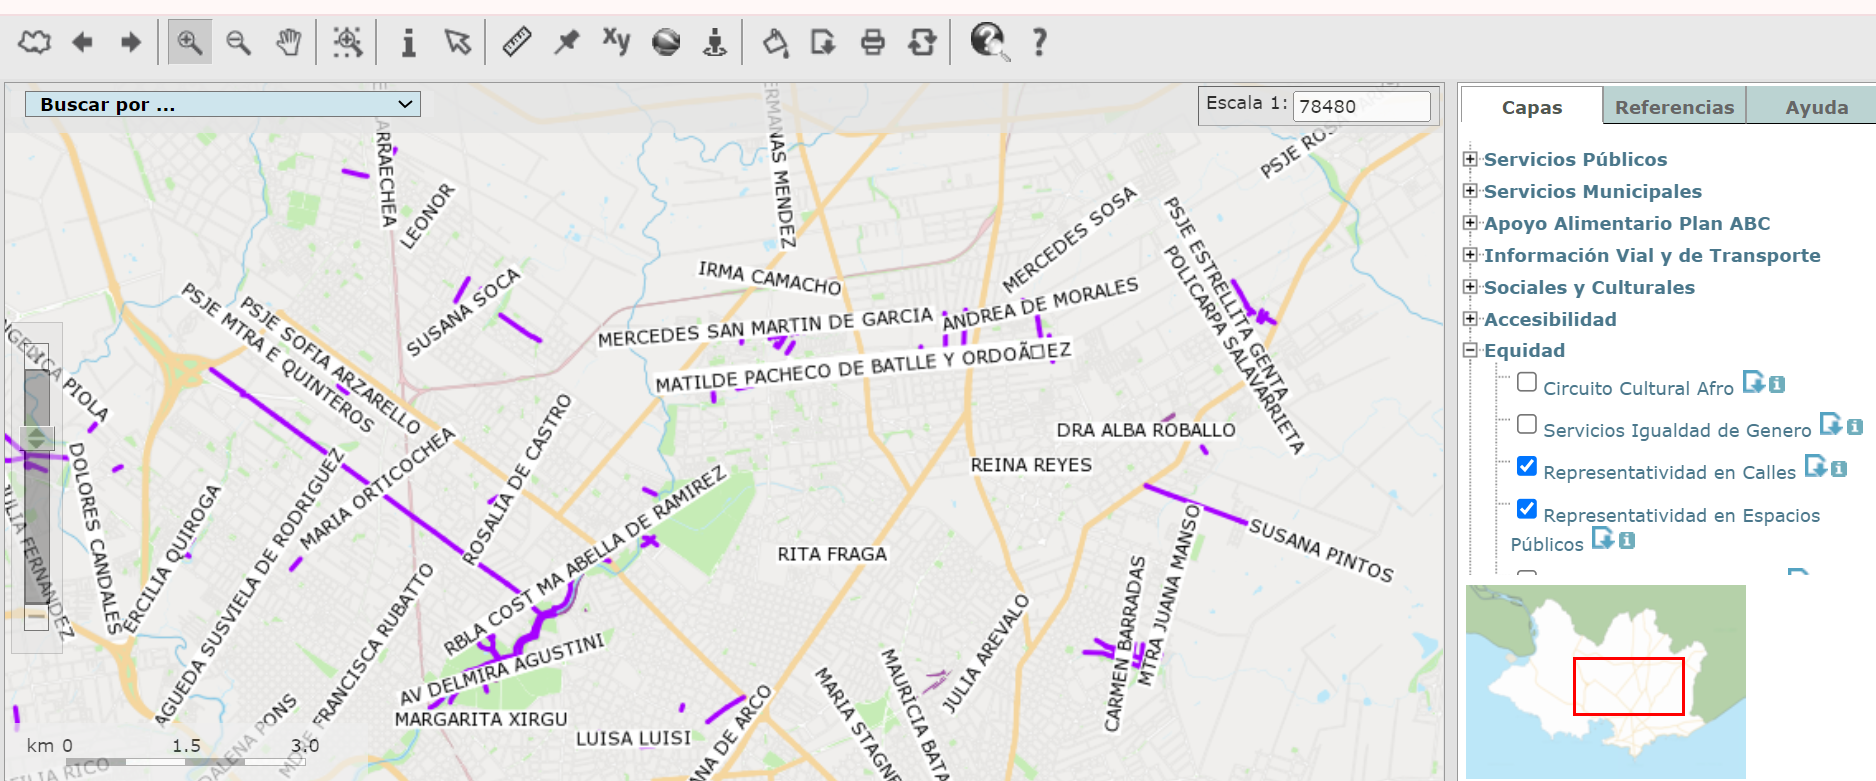Viewport: 1876px width, 781px height.
Task: Click the zoom slider handle on map
Action: 37,438
